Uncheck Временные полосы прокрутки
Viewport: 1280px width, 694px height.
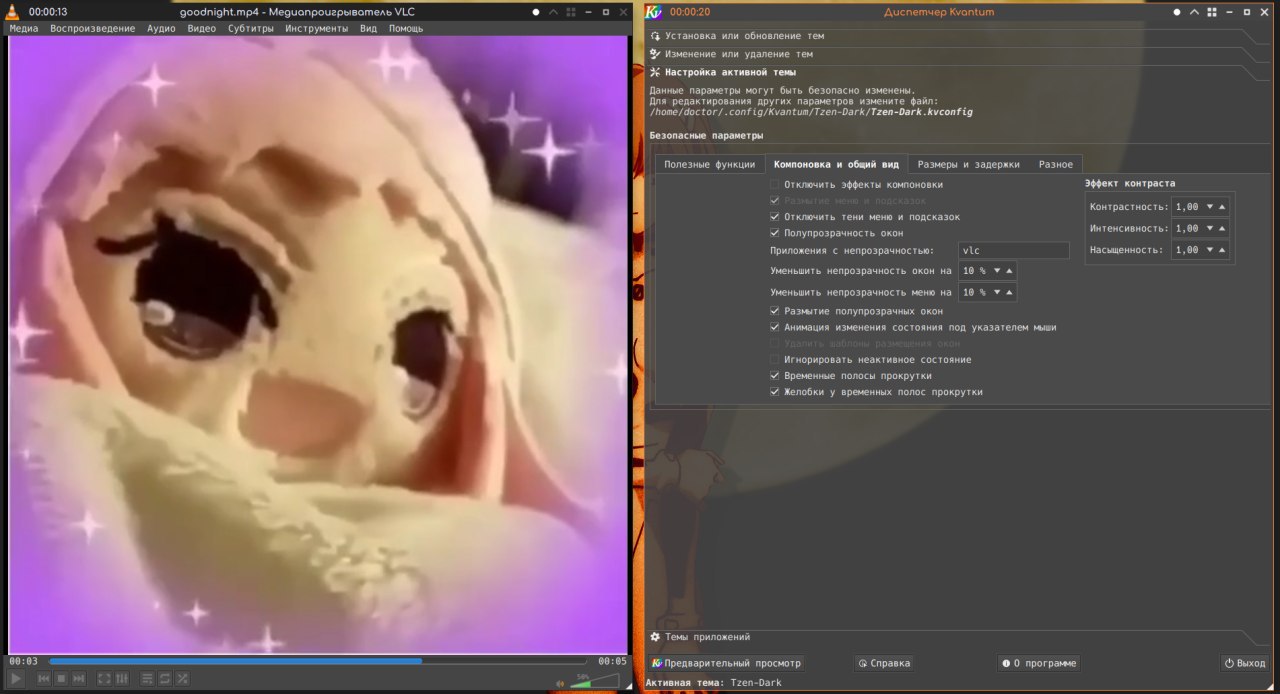[x=775, y=376]
